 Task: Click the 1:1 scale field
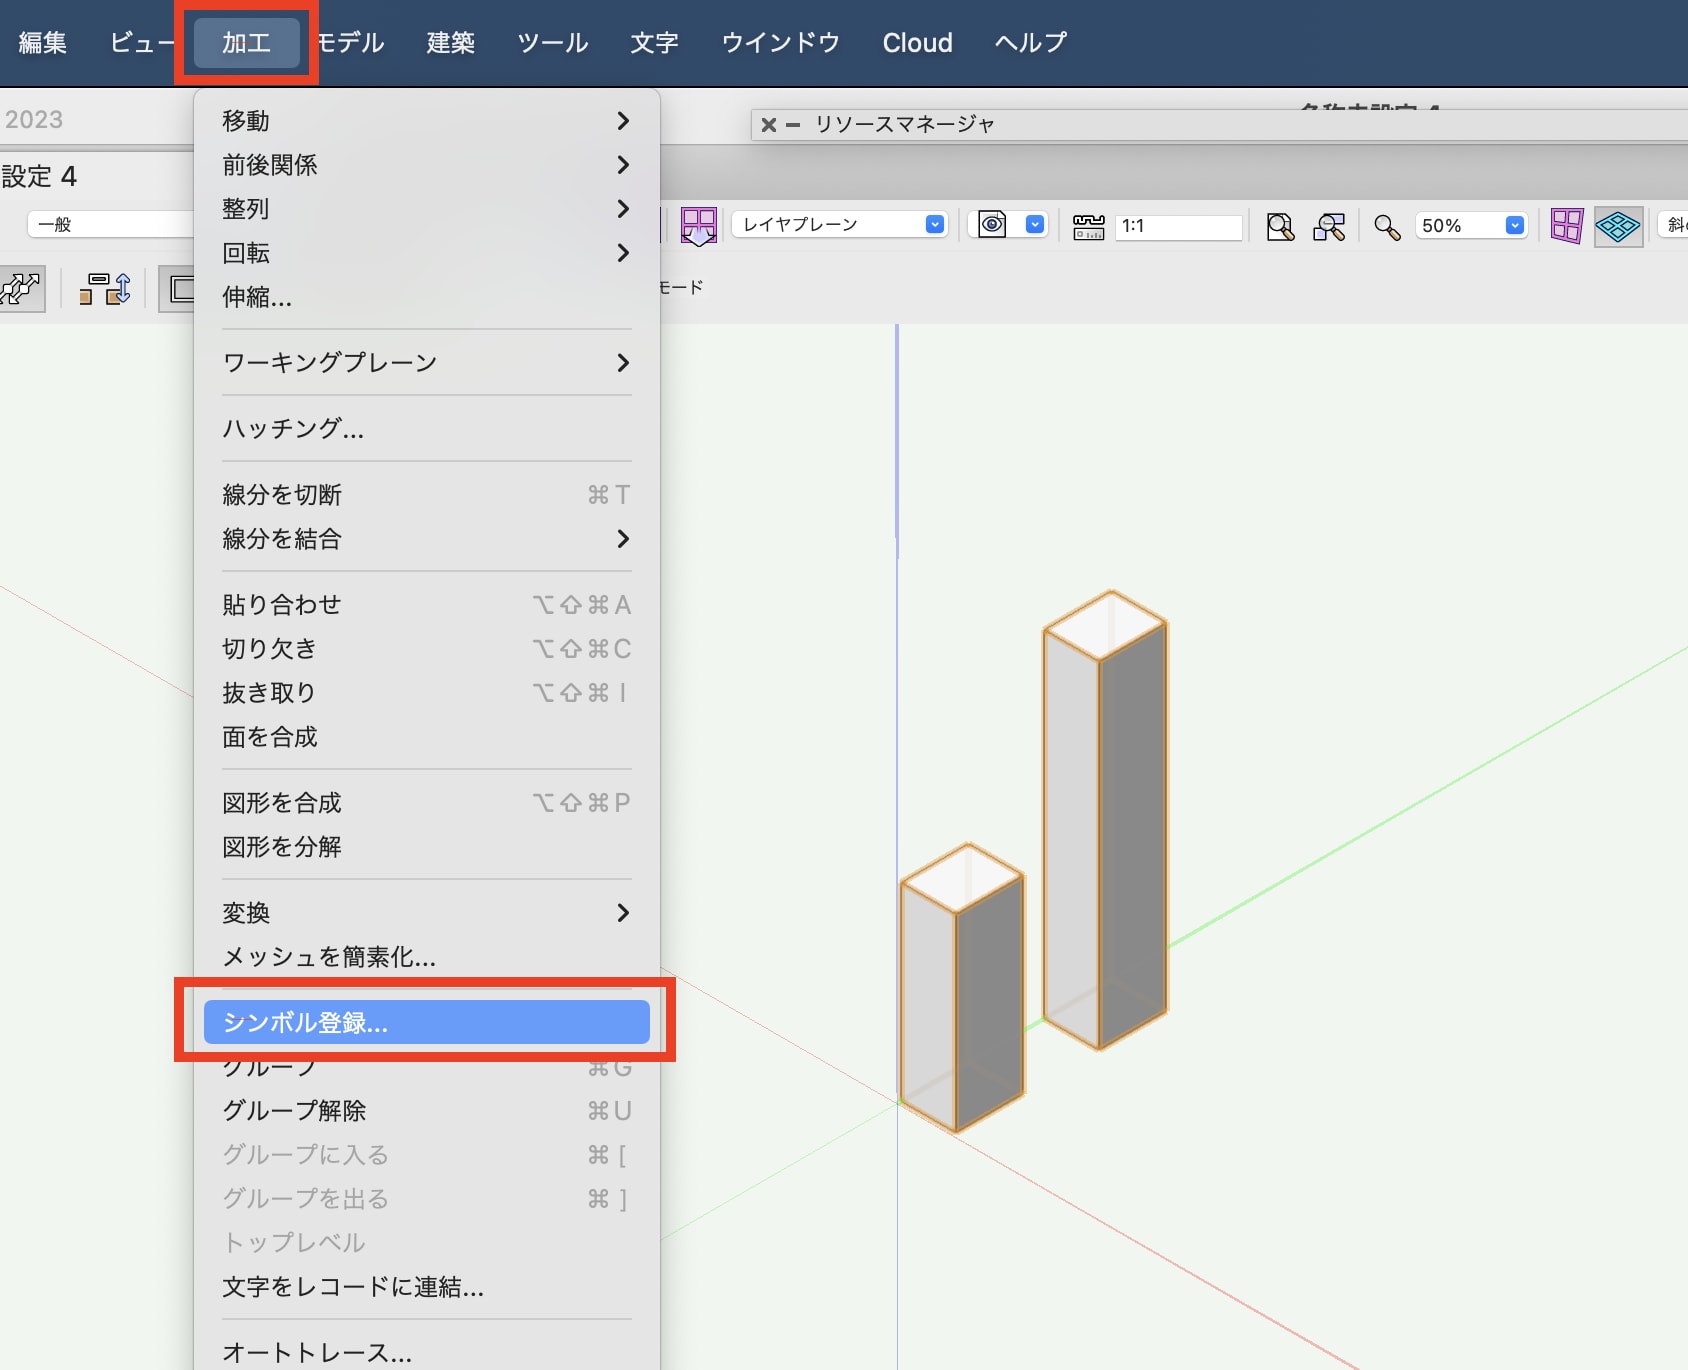click(x=1178, y=226)
